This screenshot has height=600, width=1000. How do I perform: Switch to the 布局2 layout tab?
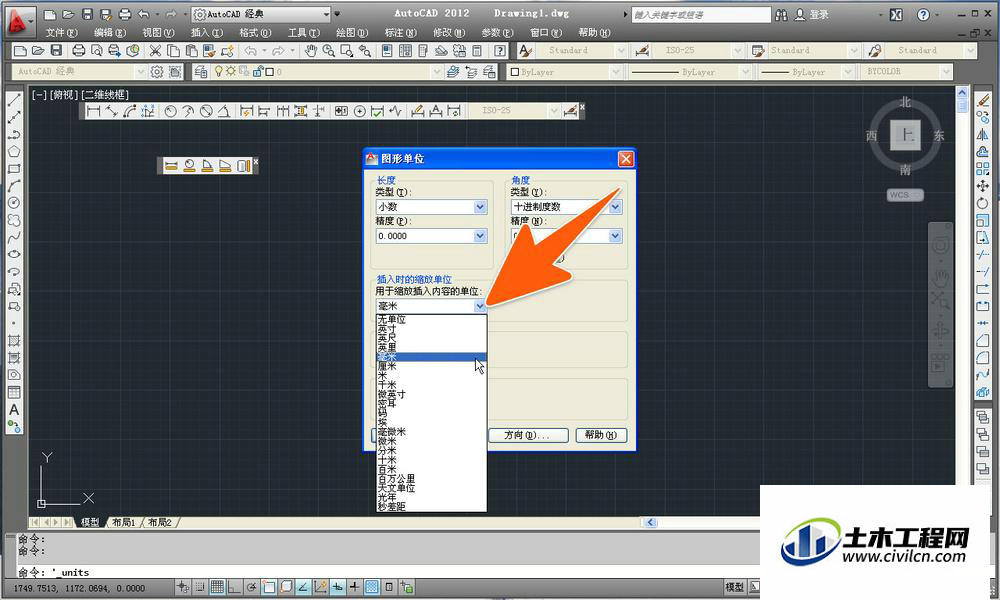coord(159,522)
